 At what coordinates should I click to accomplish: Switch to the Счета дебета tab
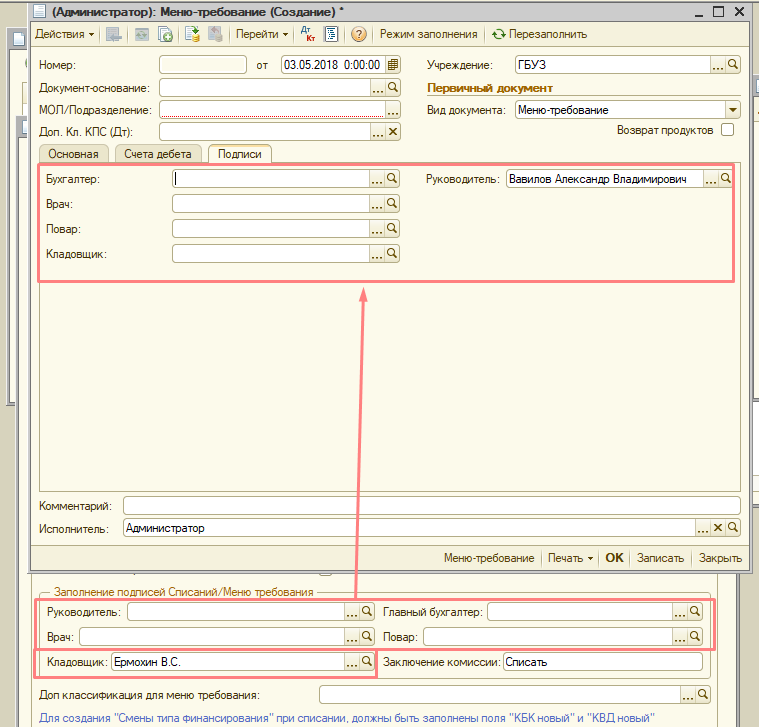point(158,154)
